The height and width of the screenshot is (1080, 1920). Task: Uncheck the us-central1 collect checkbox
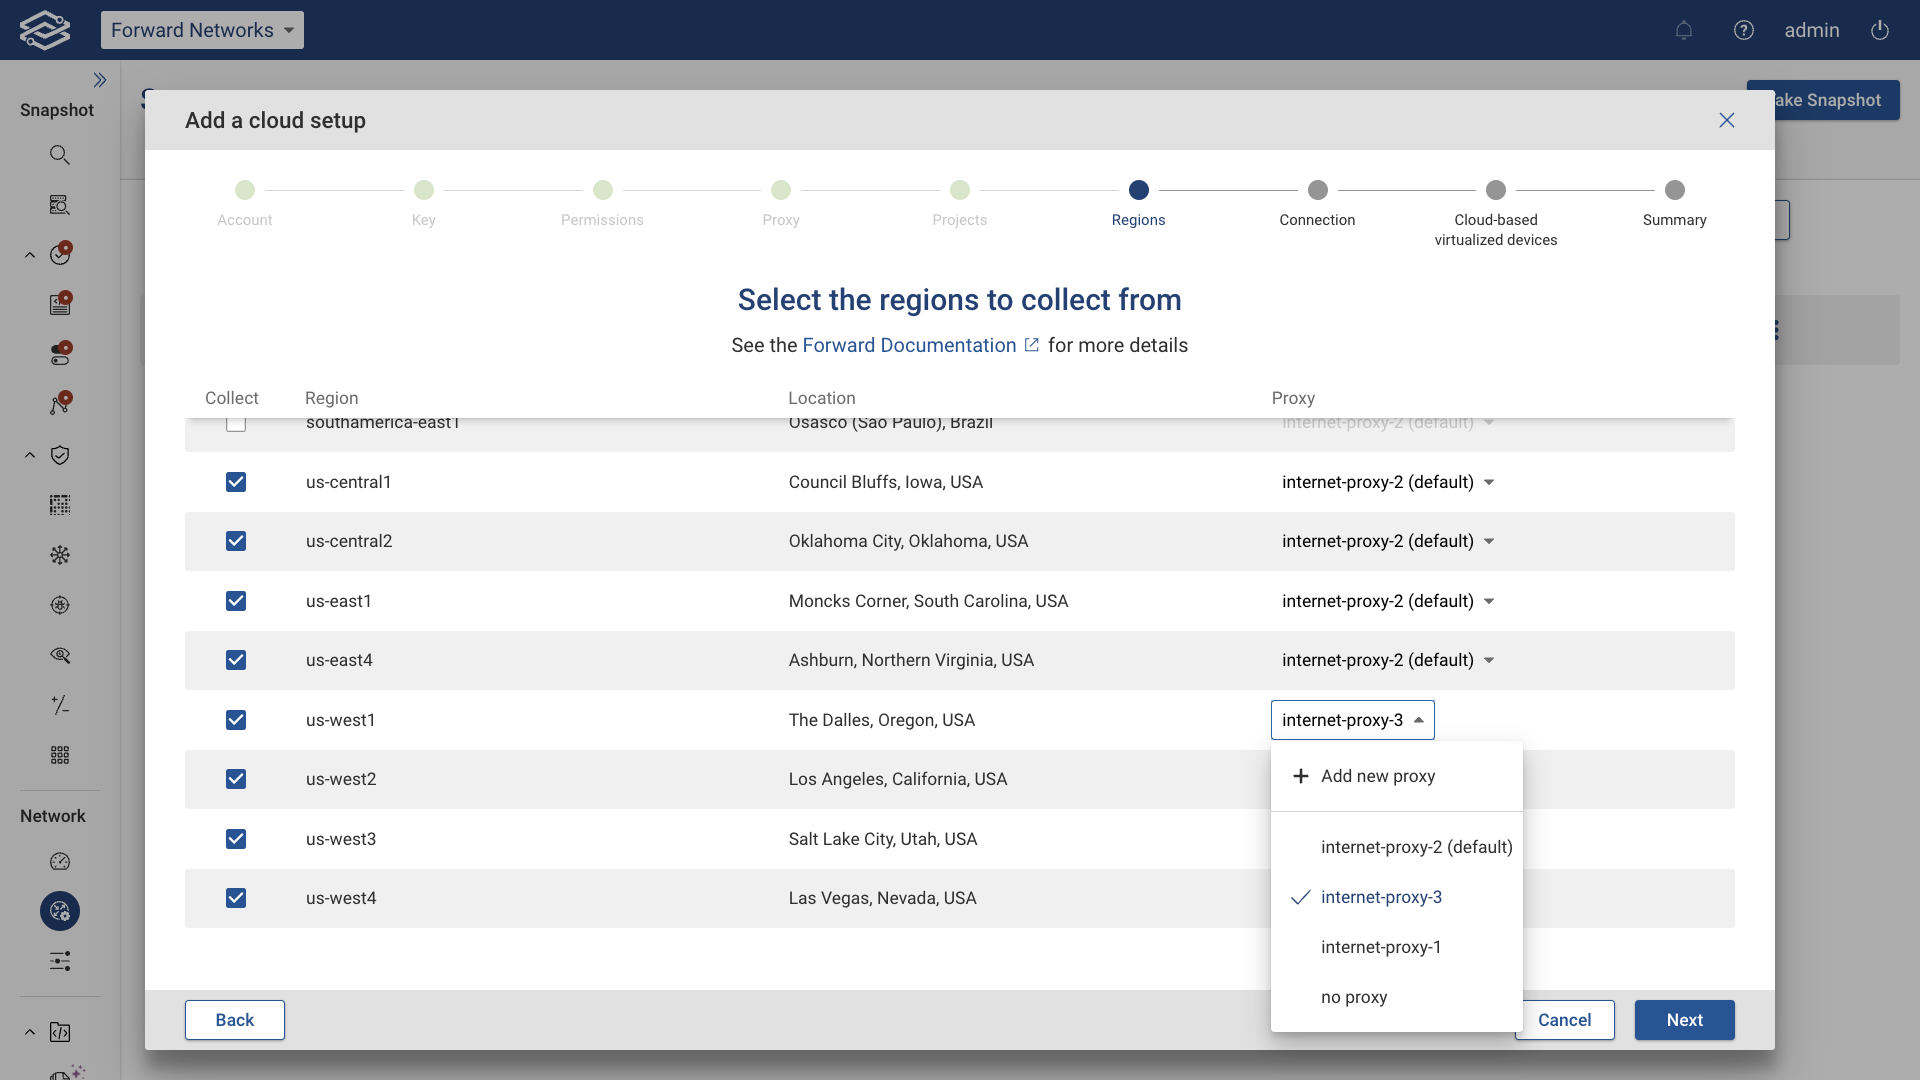tap(236, 482)
